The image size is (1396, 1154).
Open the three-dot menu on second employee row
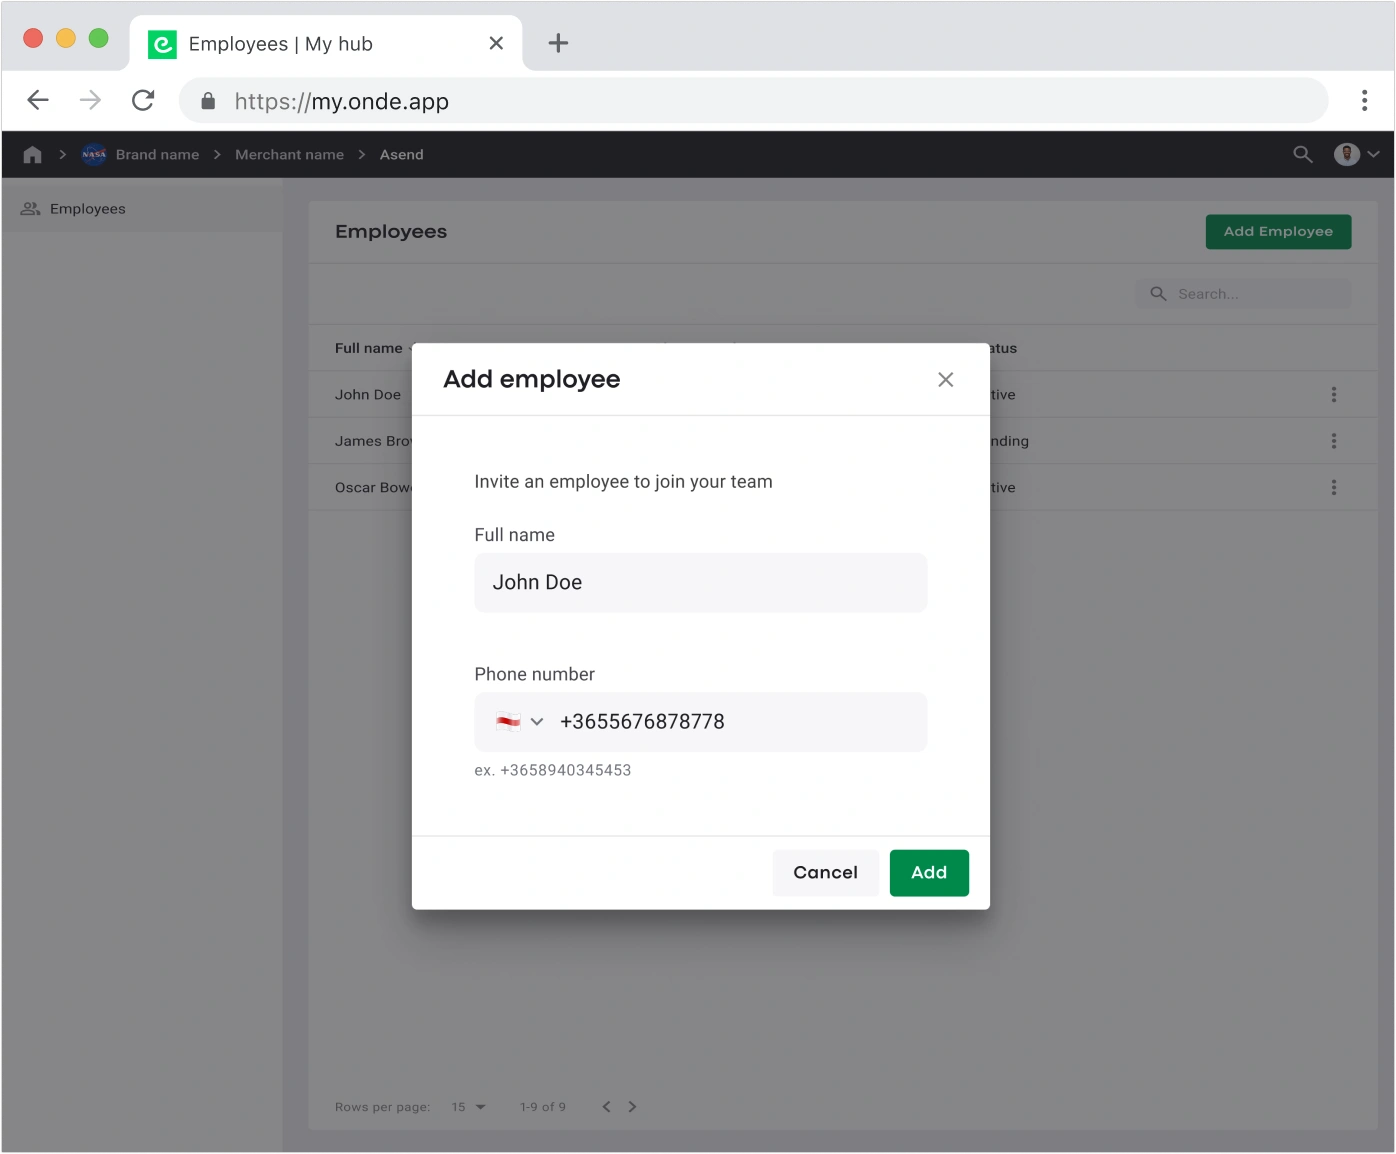click(1333, 441)
